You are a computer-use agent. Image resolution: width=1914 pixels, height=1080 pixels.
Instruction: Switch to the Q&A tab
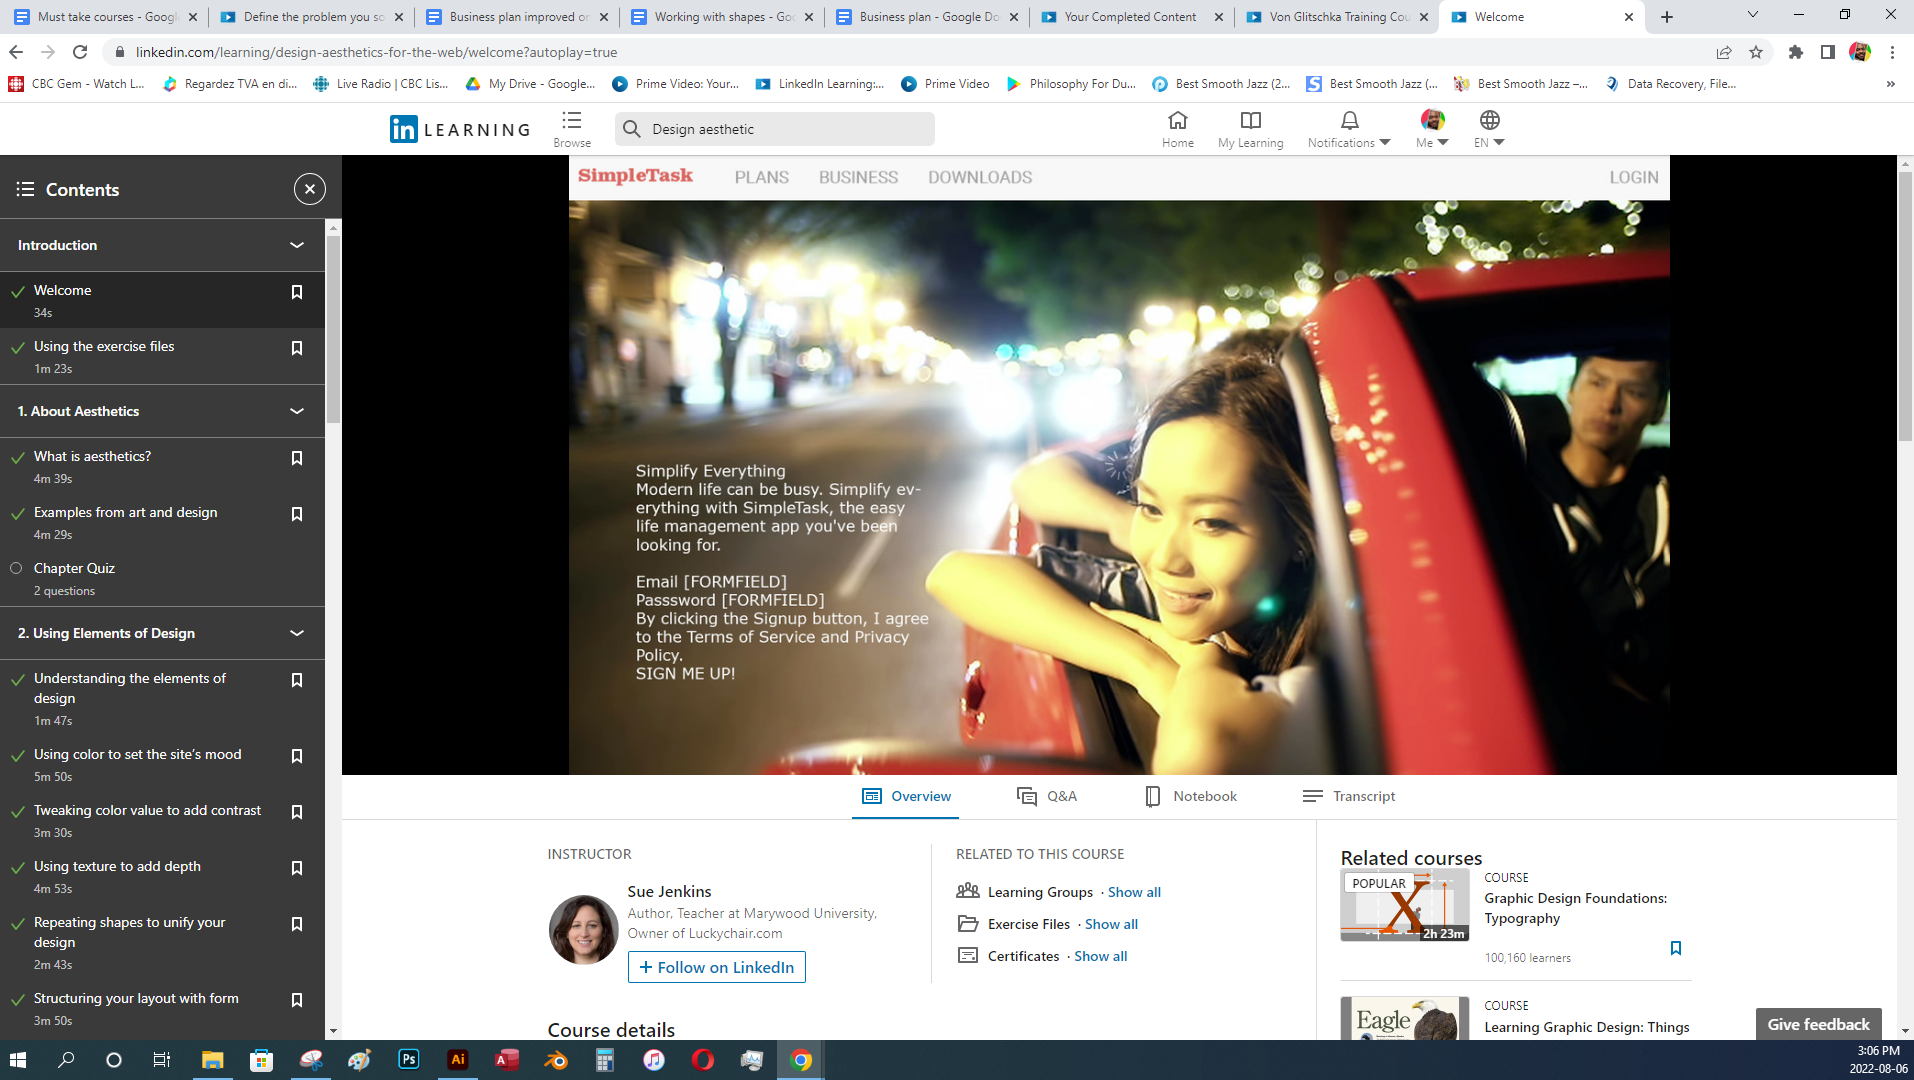(x=1047, y=796)
